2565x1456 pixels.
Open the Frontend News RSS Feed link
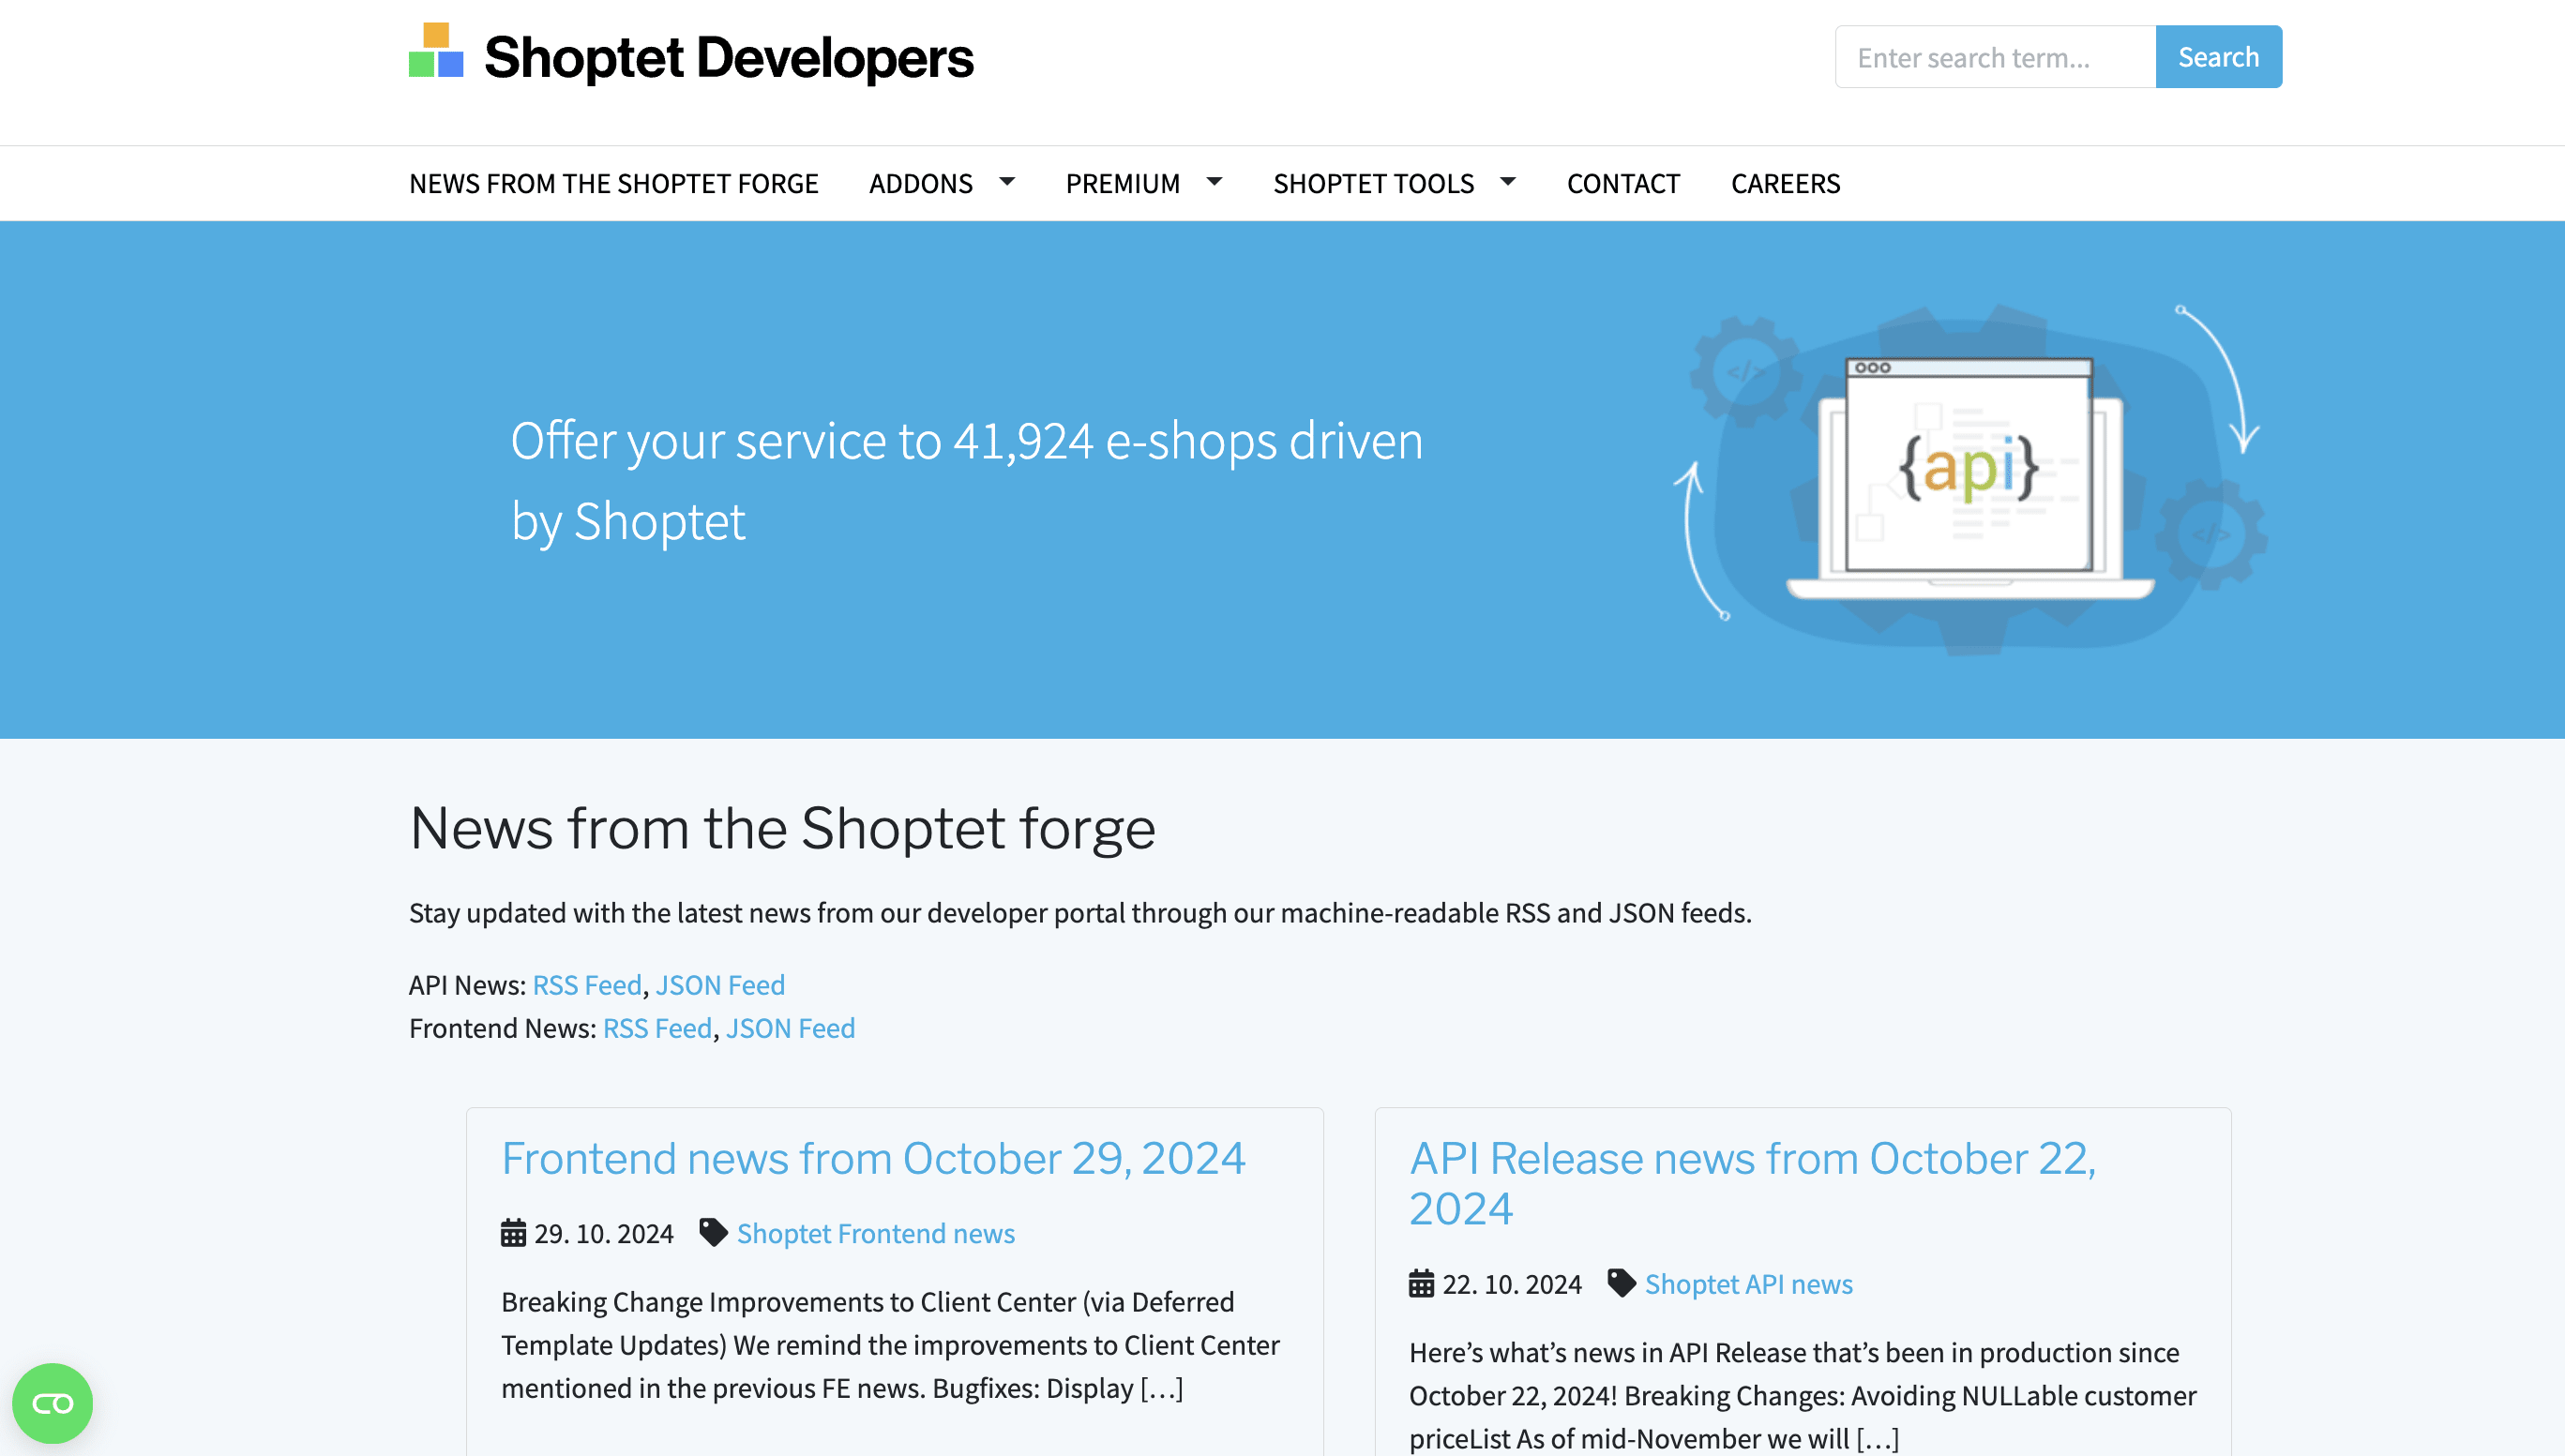tap(657, 1028)
